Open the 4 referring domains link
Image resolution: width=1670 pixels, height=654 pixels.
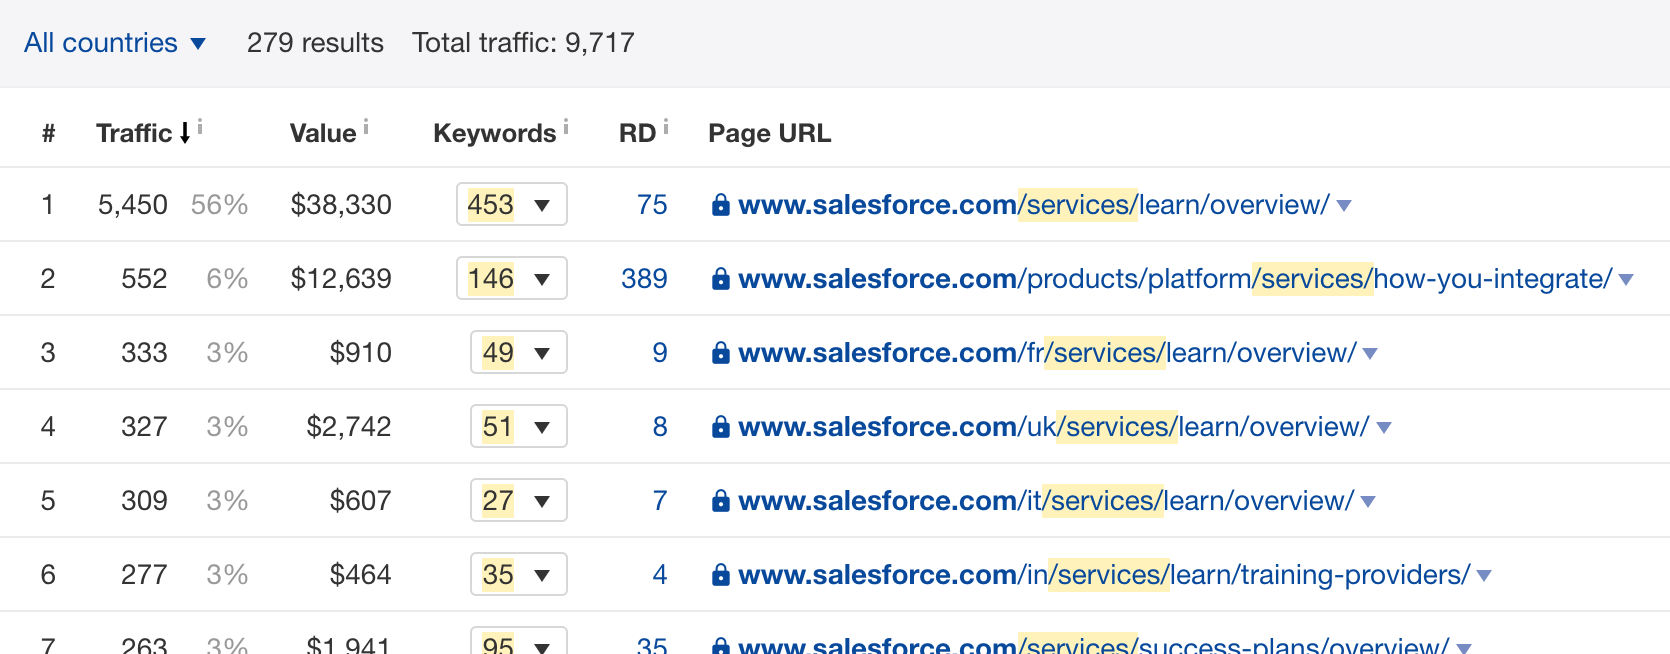pos(660,575)
